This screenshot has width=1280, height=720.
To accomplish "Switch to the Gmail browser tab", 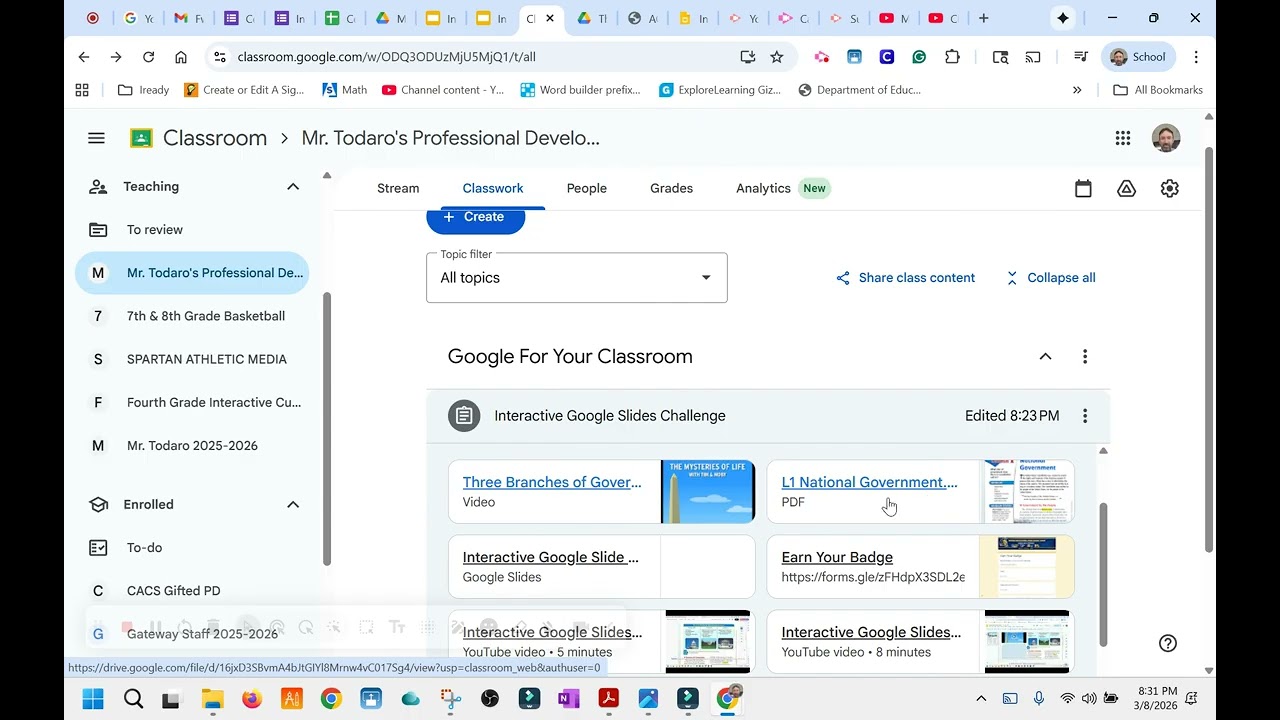I will tap(189, 18).
